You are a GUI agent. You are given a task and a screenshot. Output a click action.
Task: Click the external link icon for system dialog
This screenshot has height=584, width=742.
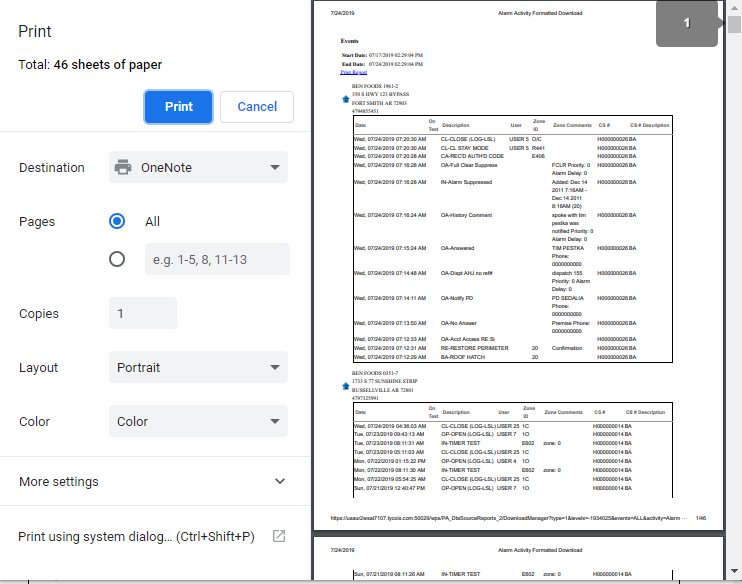(279, 536)
